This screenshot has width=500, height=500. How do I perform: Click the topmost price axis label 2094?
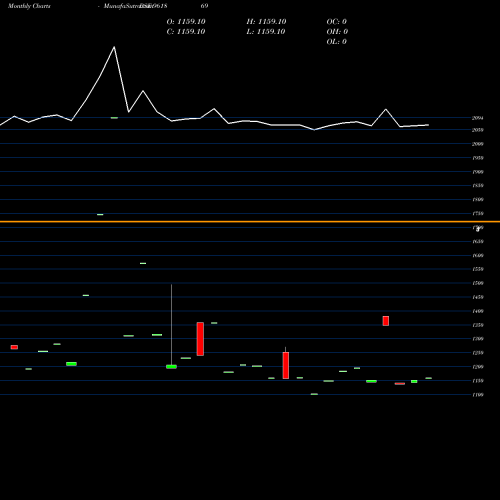point(478,118)
